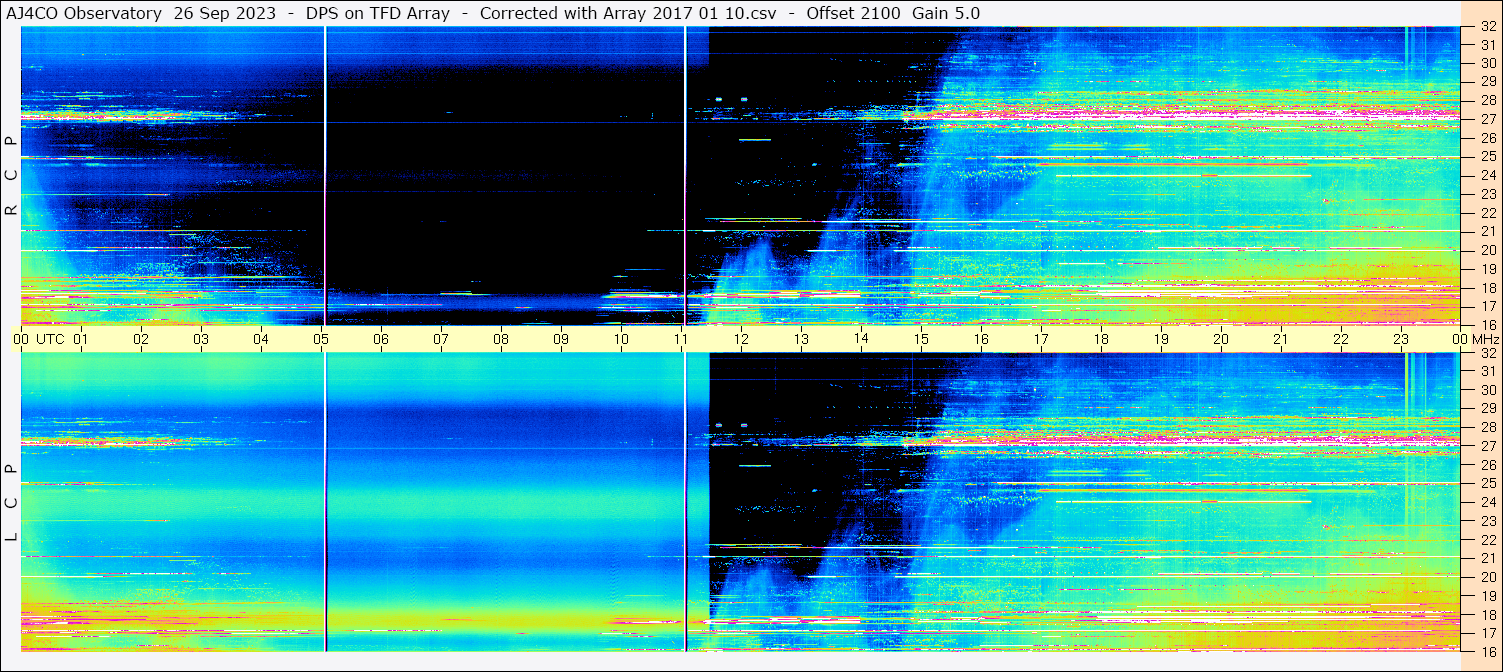The image size is (1503, 672).
Task: Click the 31 MHz label in LCP scale
Action: [1488, 371]
